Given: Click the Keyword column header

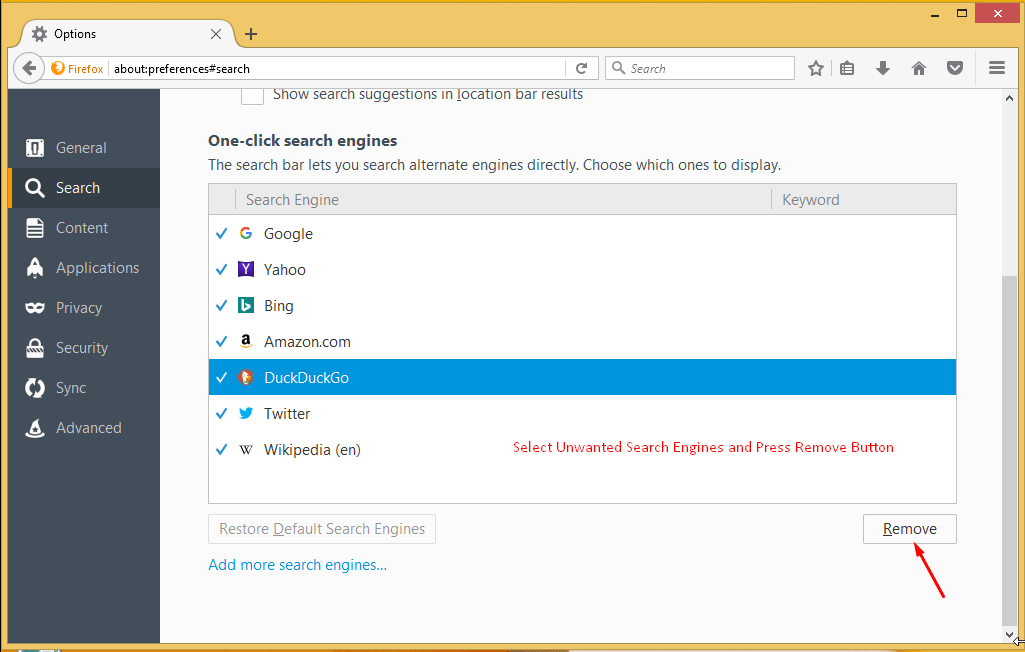Looking at the screenshot, I should 864,199.
